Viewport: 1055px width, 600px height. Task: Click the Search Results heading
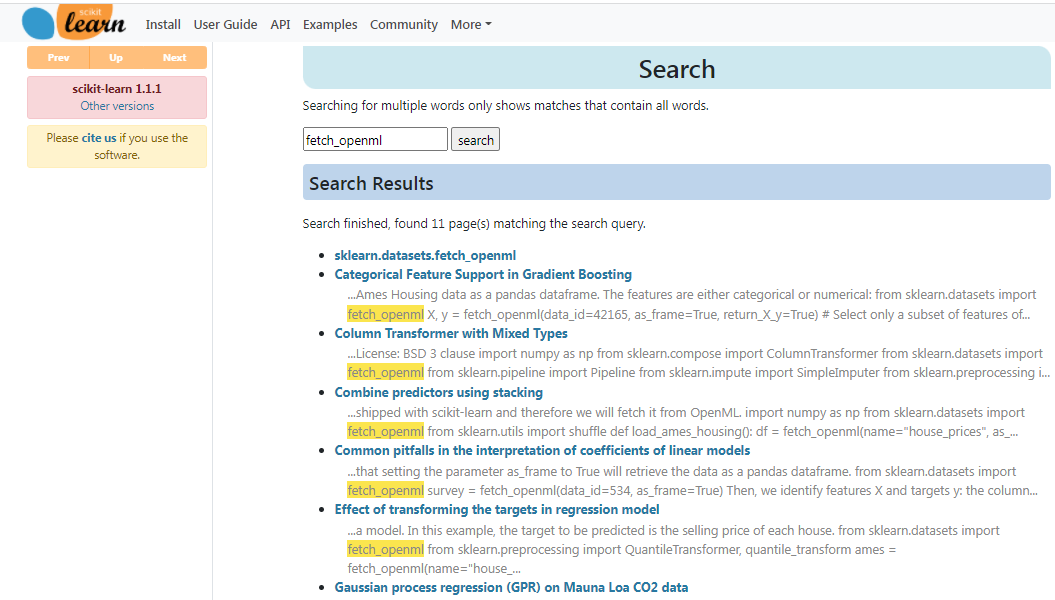[x=371, y=184]
